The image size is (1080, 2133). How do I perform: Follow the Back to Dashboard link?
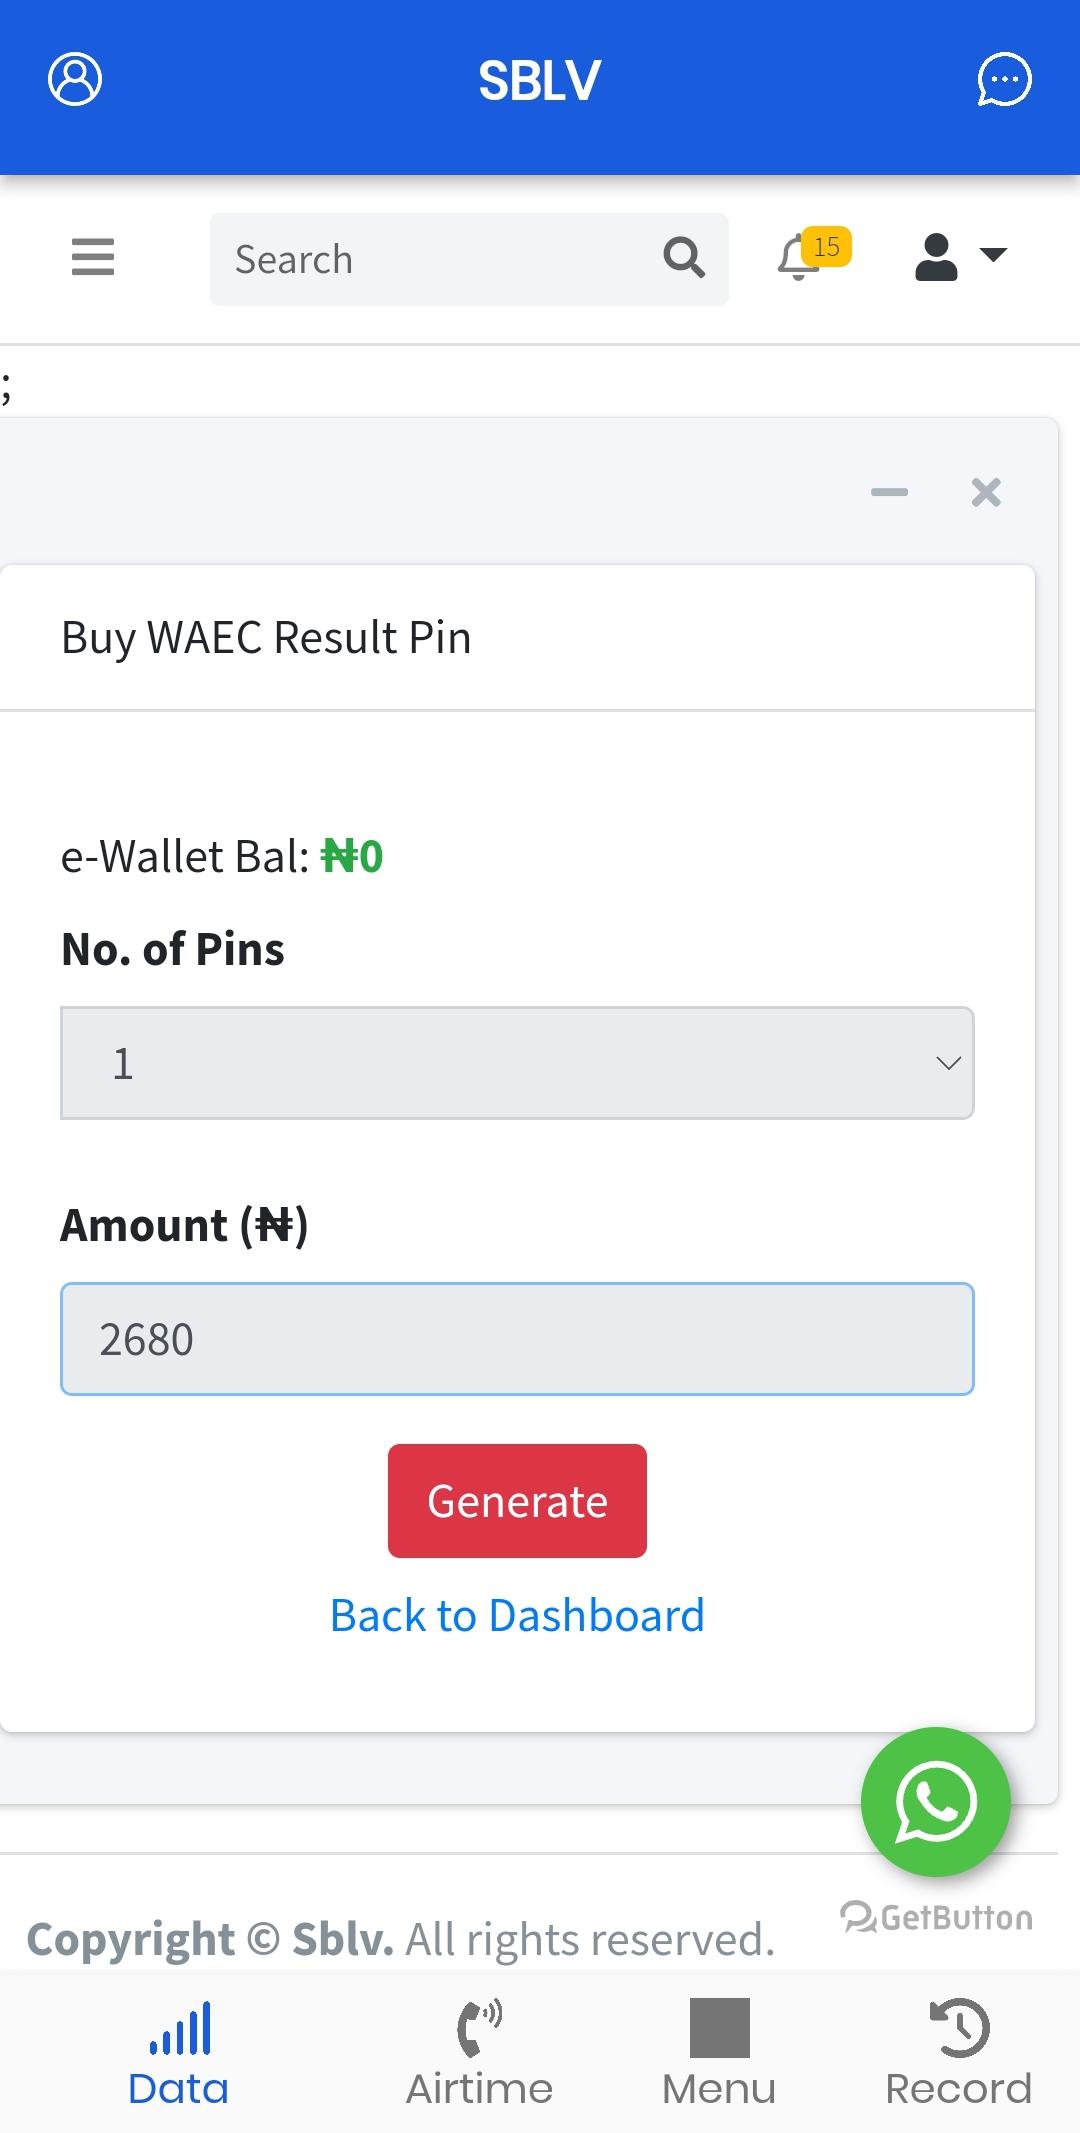(x=517, y=1616)
